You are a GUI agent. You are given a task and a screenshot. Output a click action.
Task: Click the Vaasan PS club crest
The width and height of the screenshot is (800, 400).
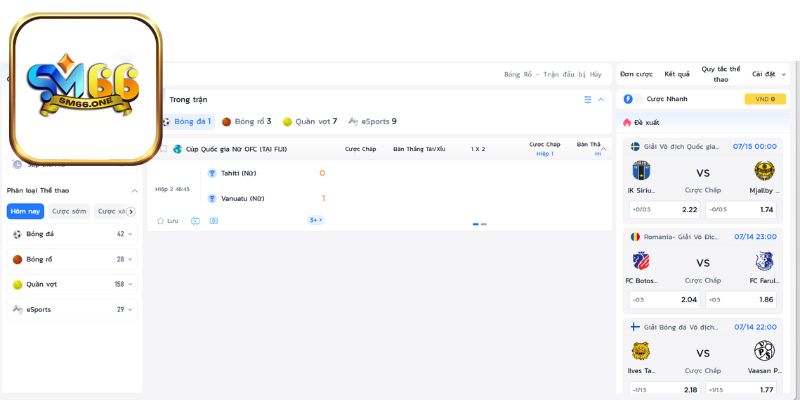764,351
